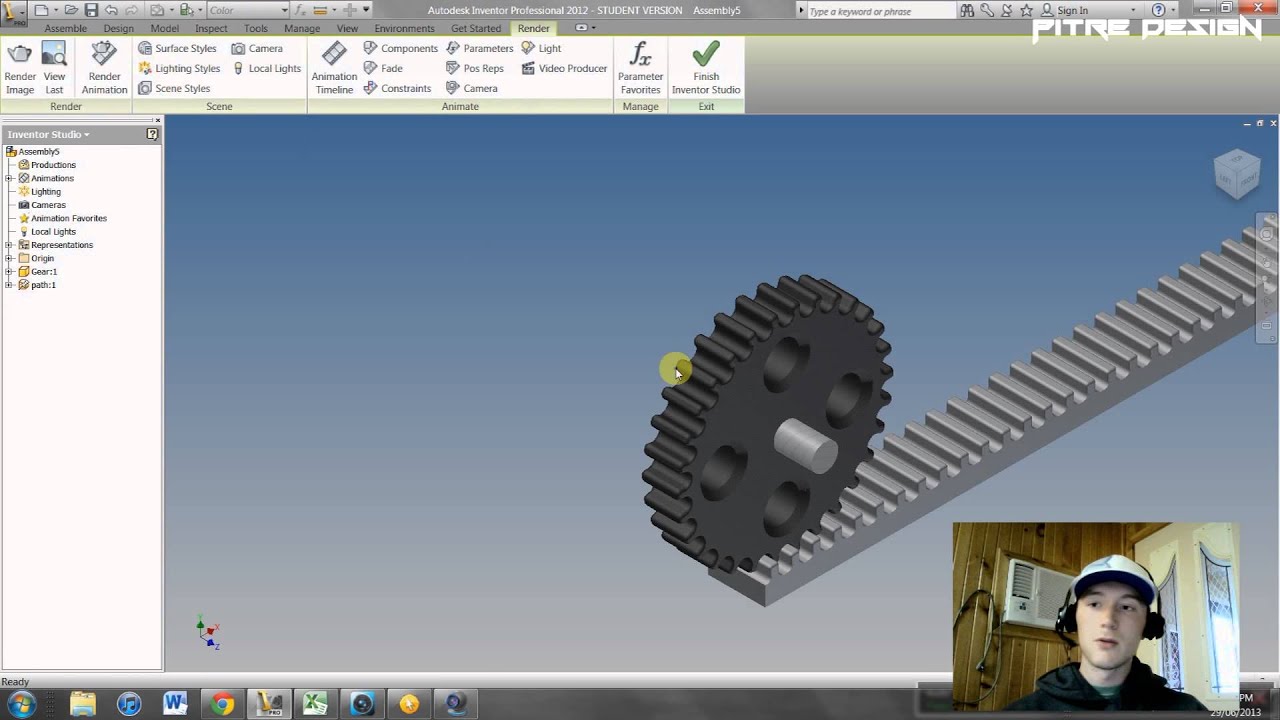Image resolution: width=1280 pixels, height=720 pixels.
Task: Open the Video Producer
Action: coord(564,68)
